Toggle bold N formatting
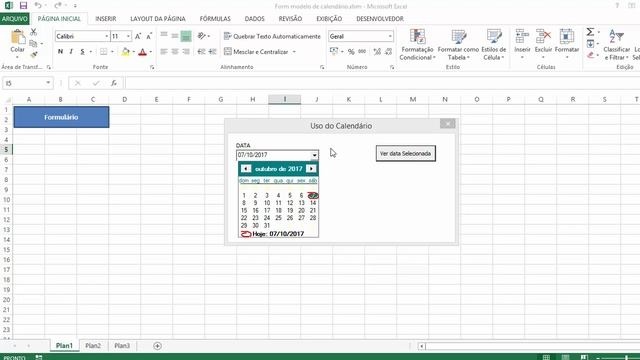This screenshot has width=640, height=360. tap(60, 51)
